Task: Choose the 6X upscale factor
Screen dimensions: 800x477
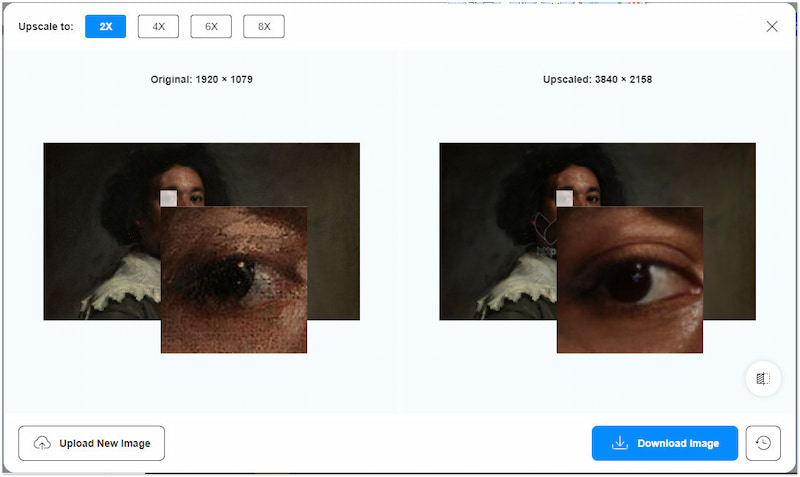Action: (211, 27)
